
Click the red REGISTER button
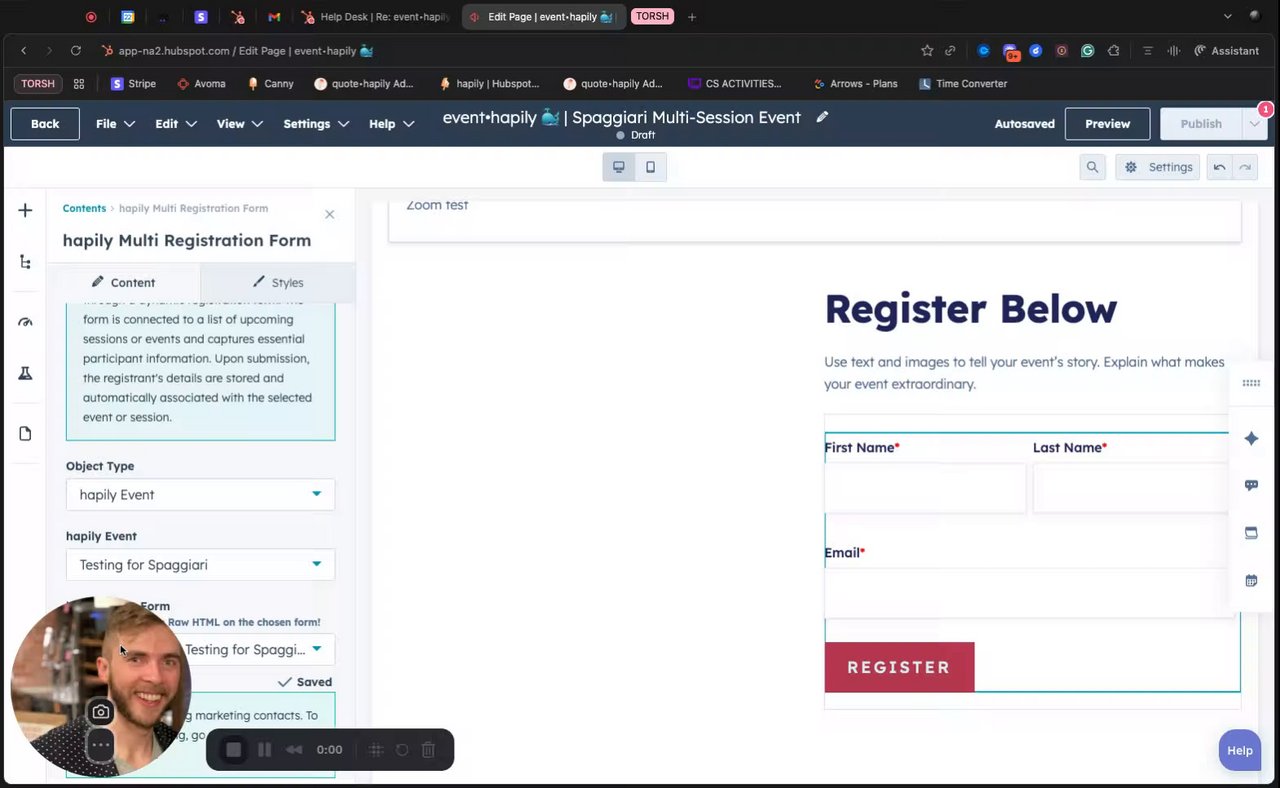(x=899, y=667)
